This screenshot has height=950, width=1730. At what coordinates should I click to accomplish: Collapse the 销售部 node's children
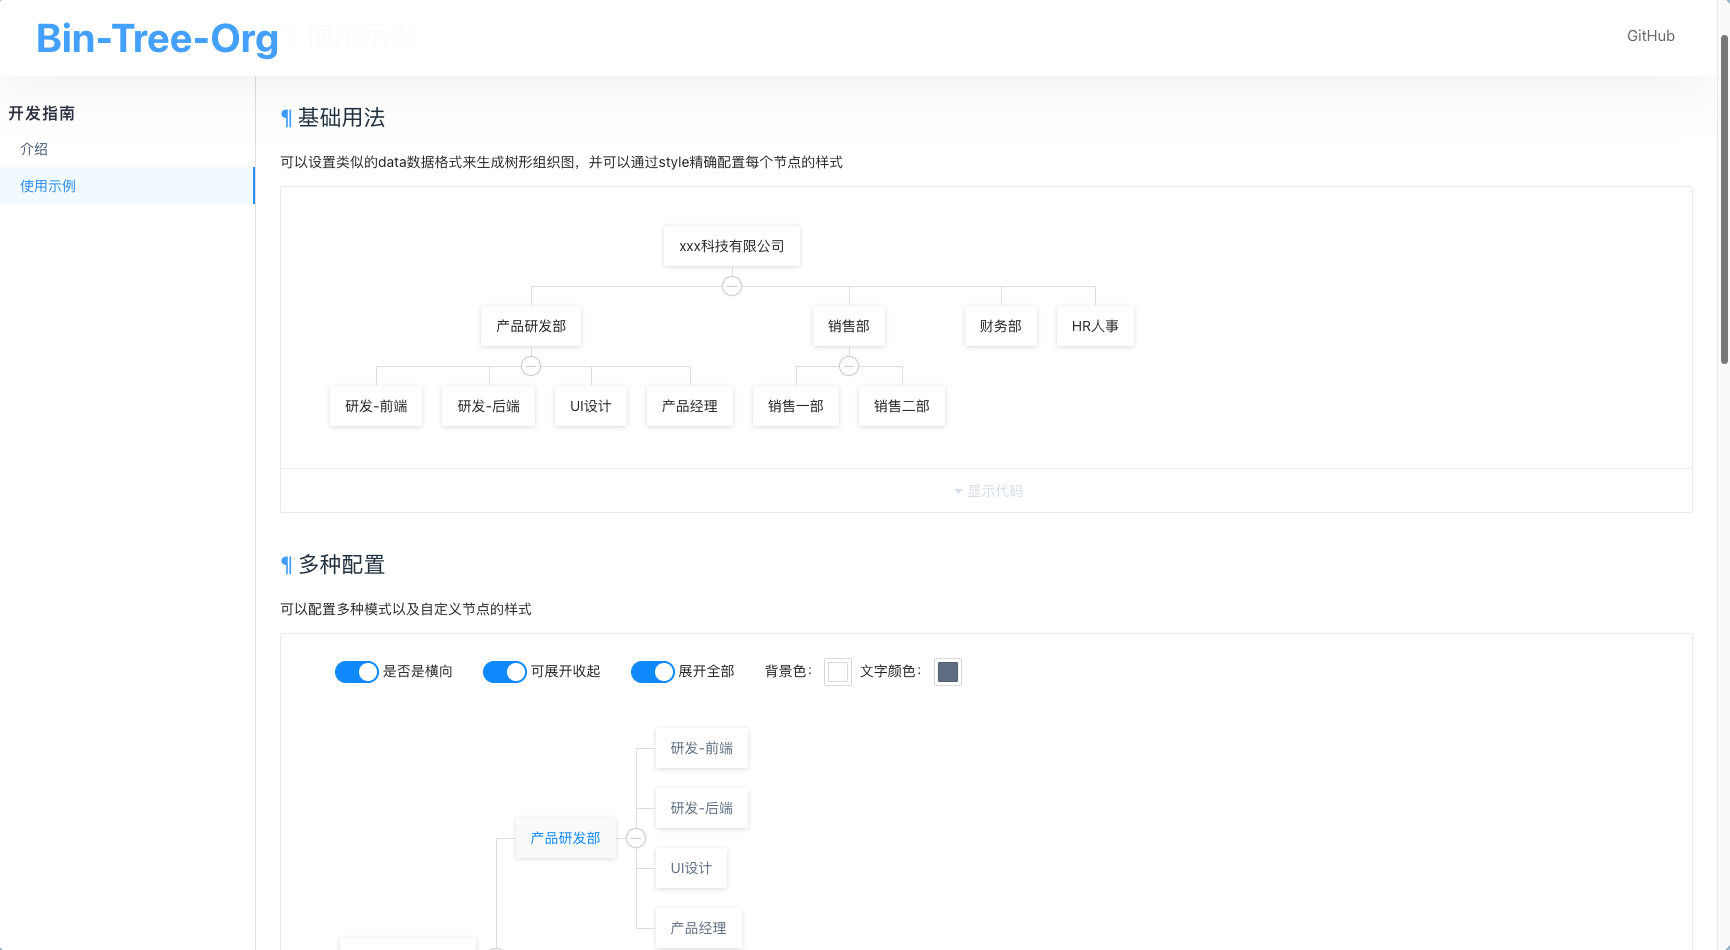pos(849,366)
